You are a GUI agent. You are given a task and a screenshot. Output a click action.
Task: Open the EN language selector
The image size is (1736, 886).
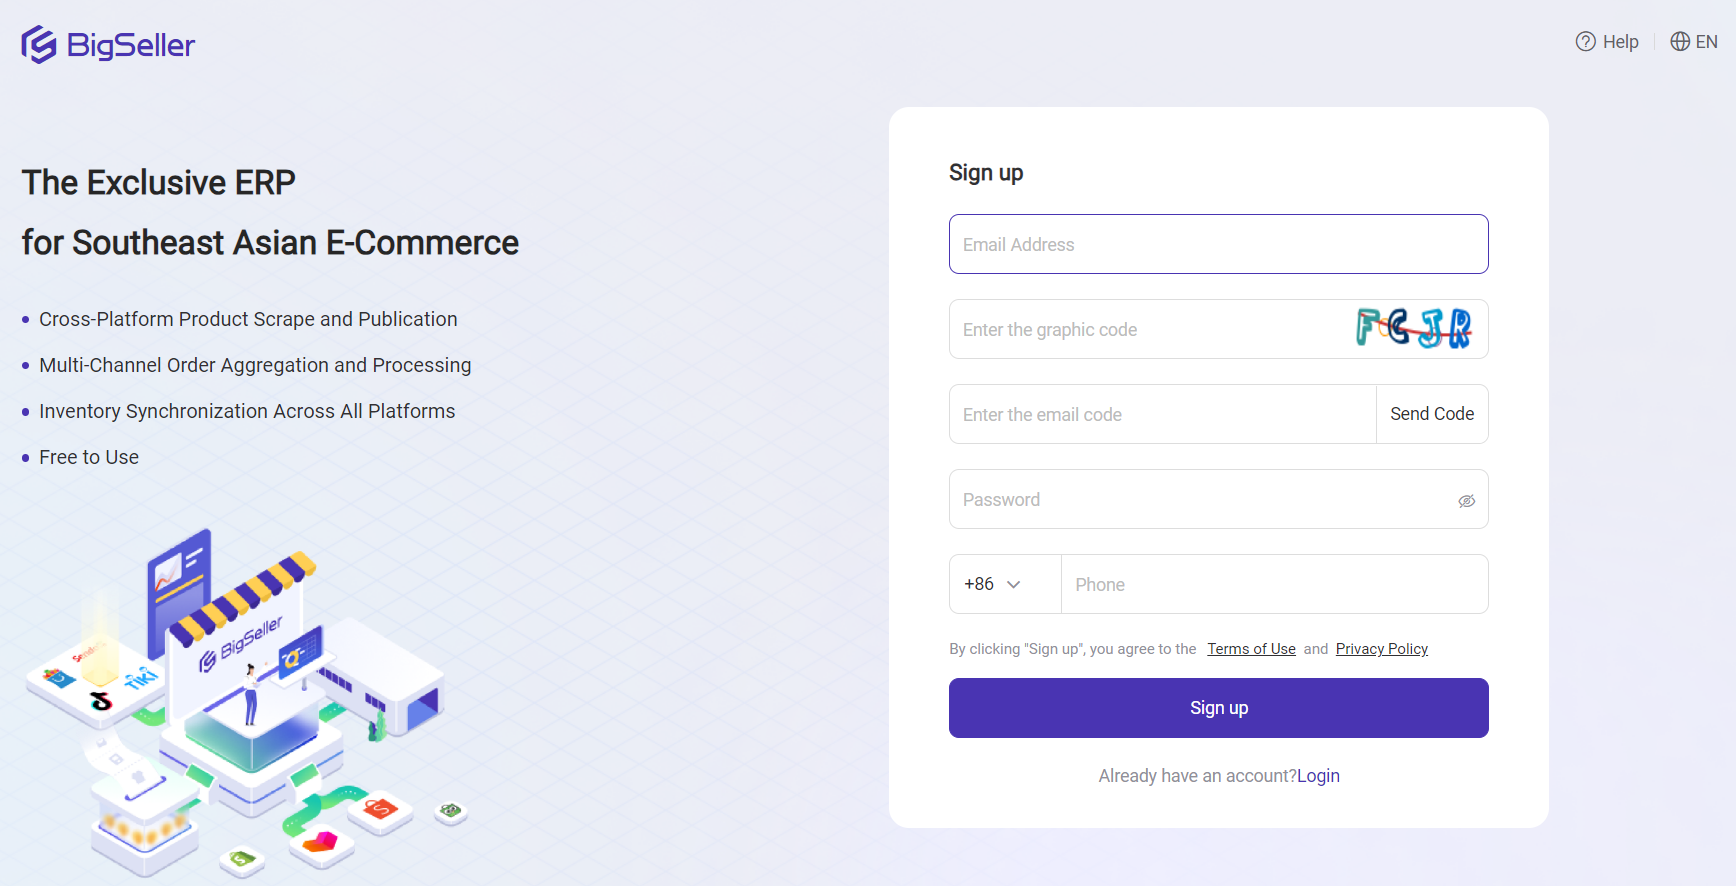coord(1705,41)
